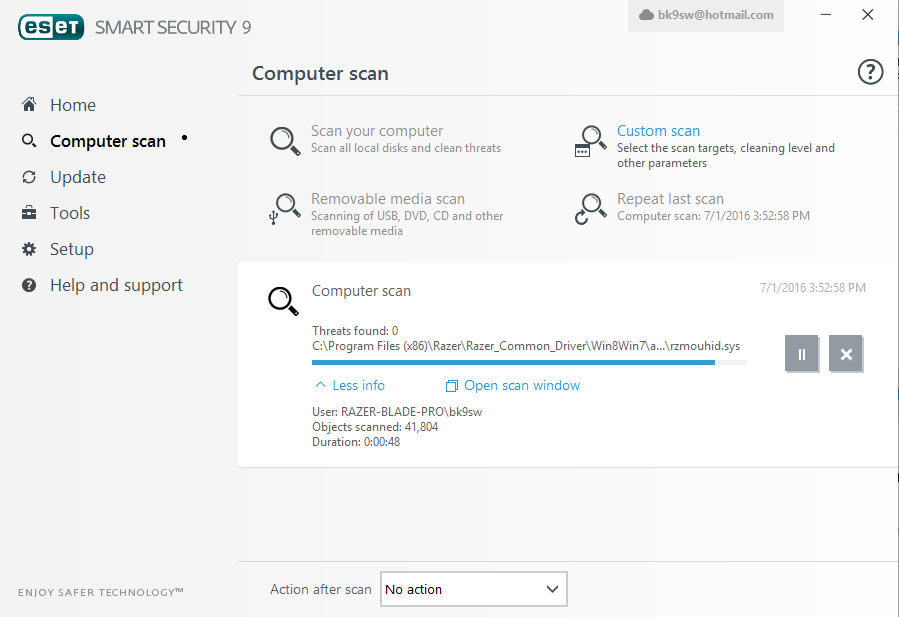
Task: Click the scan progress bar
Action: click(529, 362)
